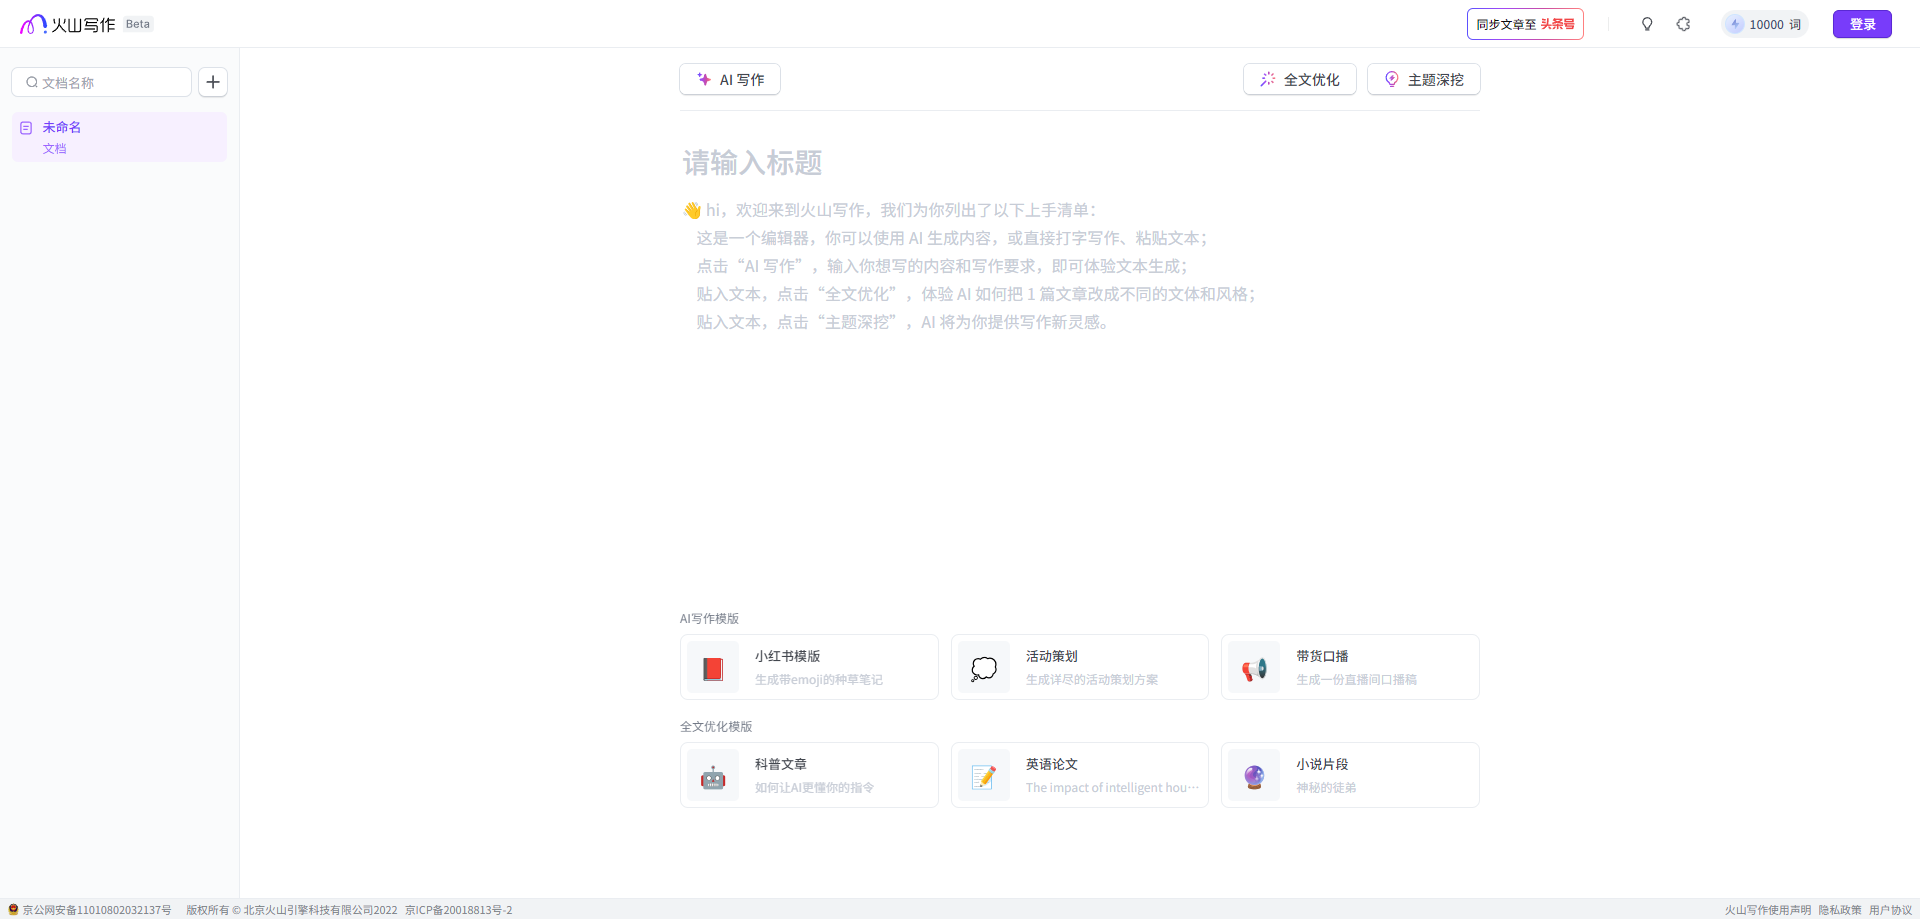
Task: Open the 英语论文 optimization template
Action: click(1079, 775)
